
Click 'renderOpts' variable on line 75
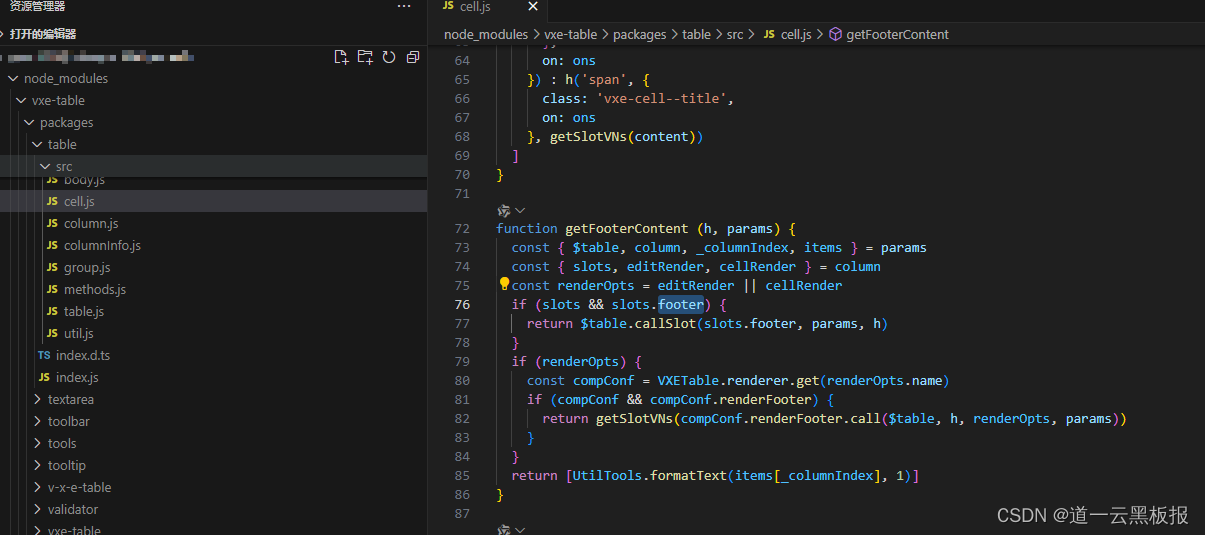pos(596,285)
